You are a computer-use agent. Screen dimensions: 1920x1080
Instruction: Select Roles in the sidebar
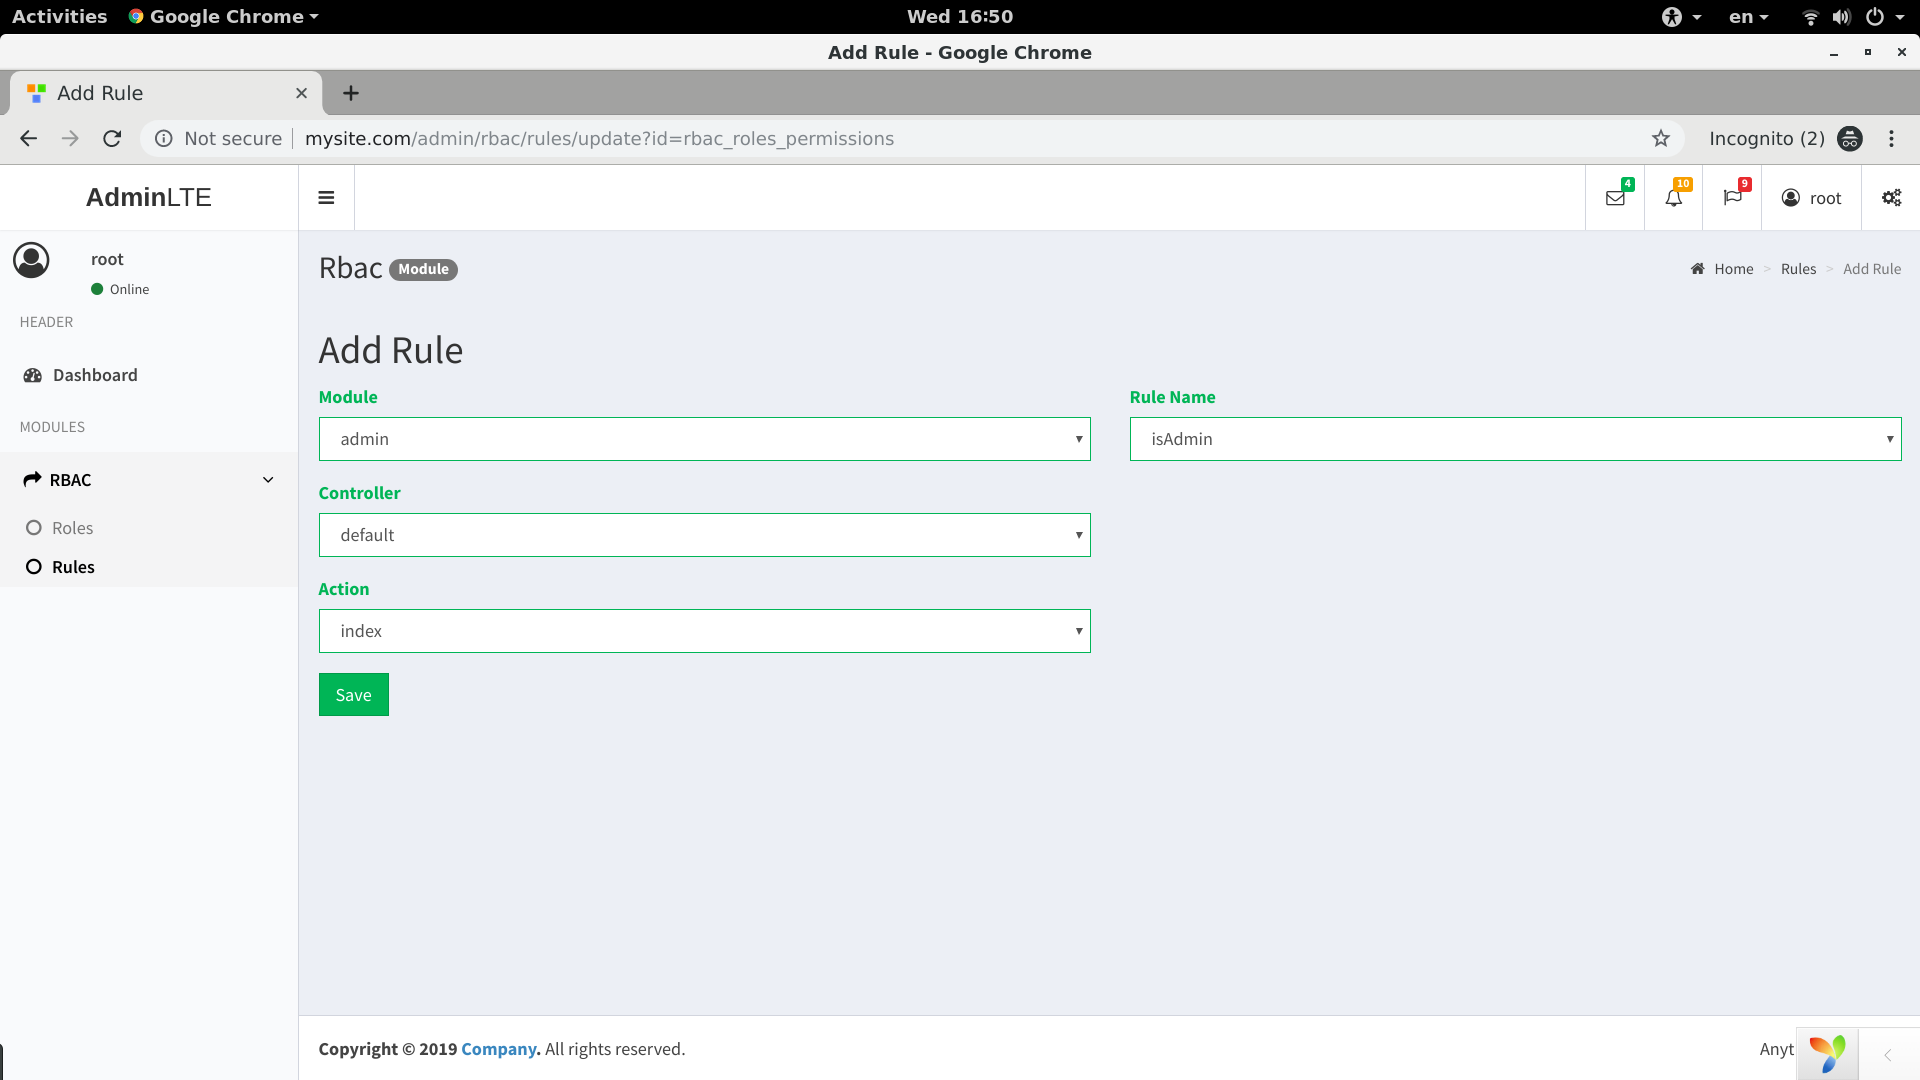(72, 528)
